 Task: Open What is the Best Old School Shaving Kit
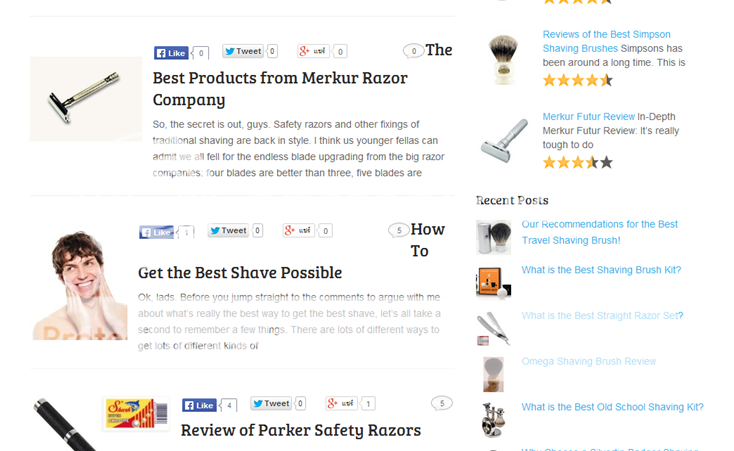click(x=612, y=407)
